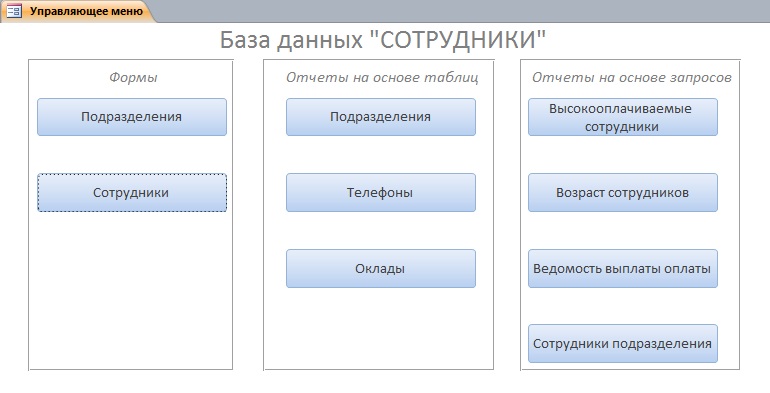Click the form icon on the Управляющее меню tab
770x393 pixels.
(14, 10)
